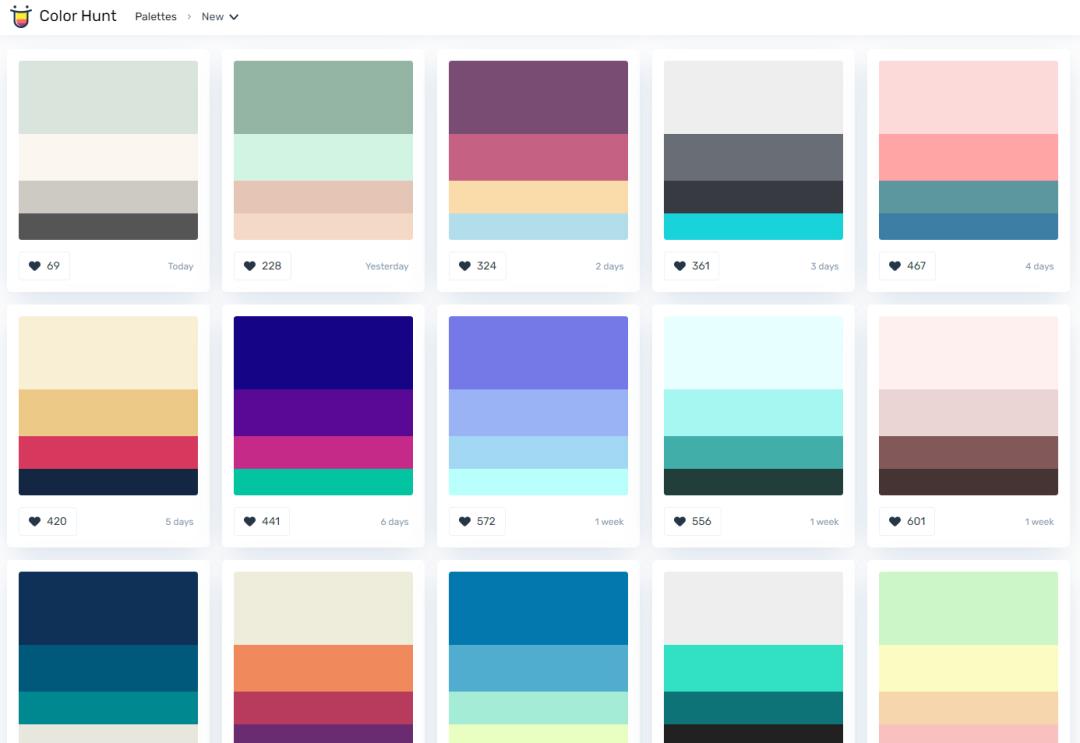Click the Color Hunt title text
The width and height of the screenshot is (1080, 743).
click(78, 16)
